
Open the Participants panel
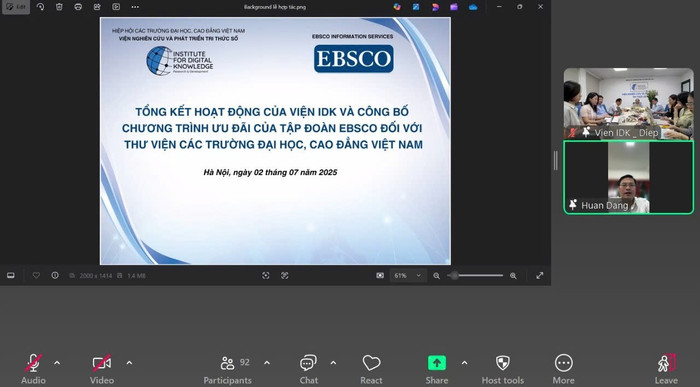click(228, 369)
